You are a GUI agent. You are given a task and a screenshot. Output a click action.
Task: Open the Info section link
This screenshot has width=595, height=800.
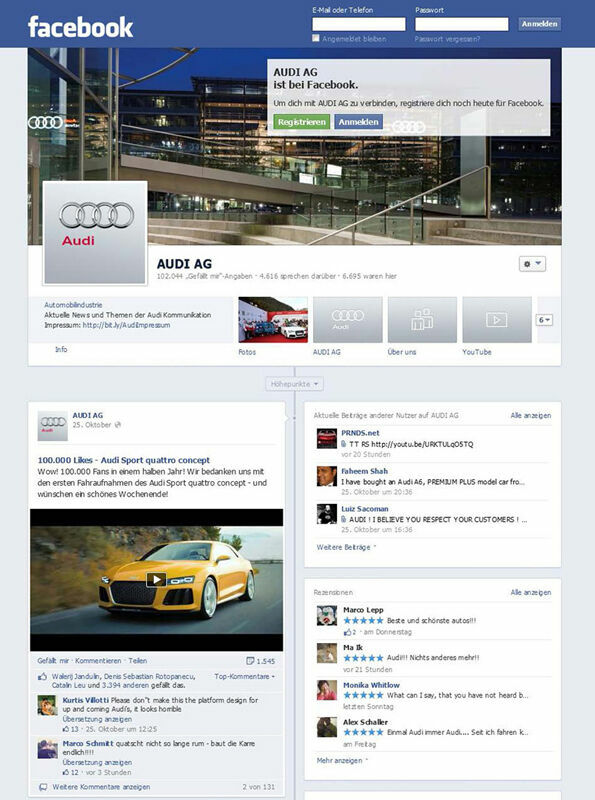[61, 349]
